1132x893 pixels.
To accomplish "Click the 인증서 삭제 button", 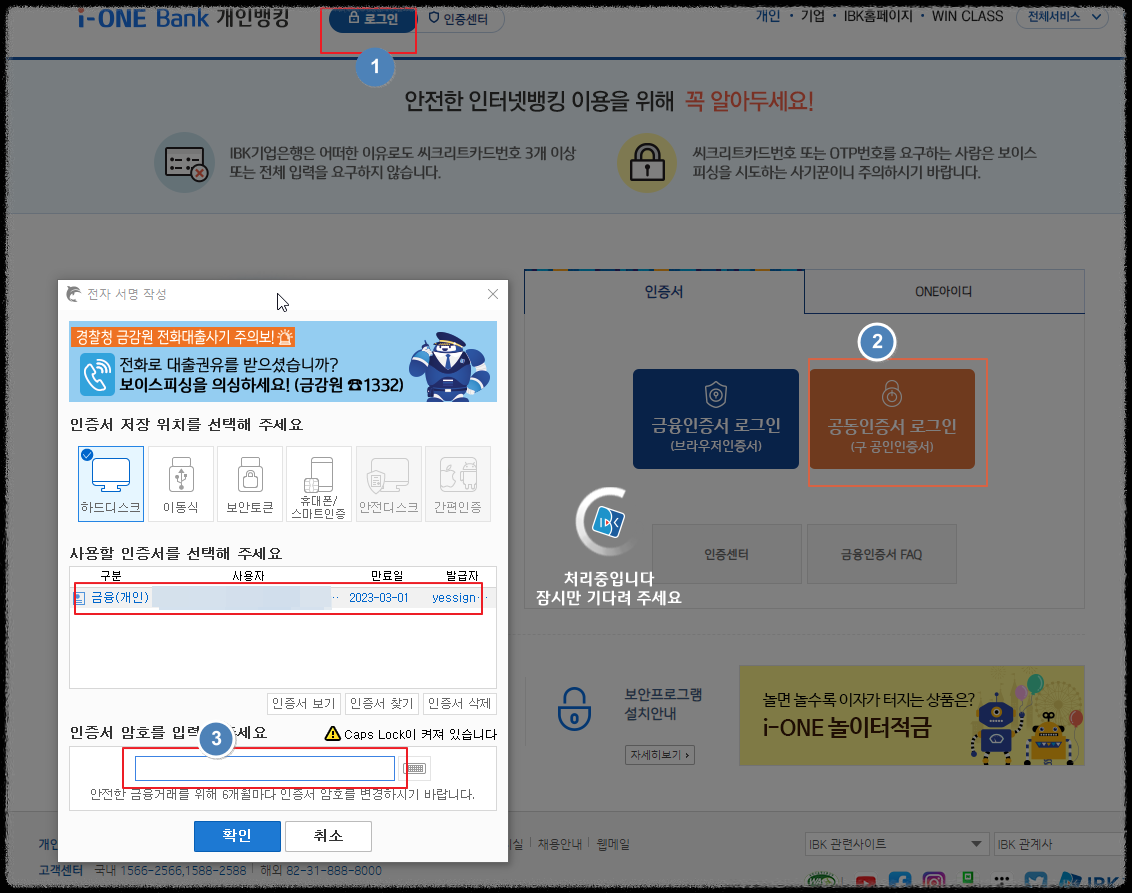I will pyautogui.click(x=460, y=703).
